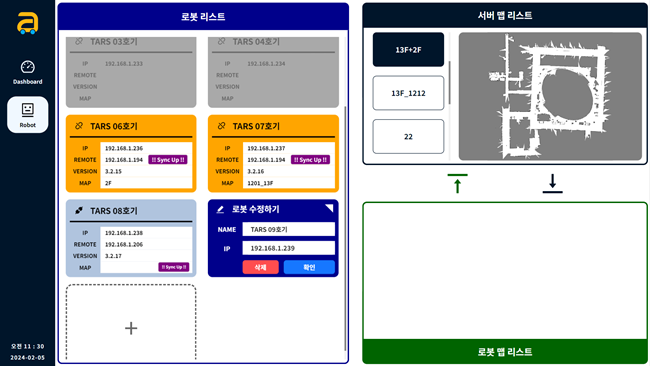Click the map value 1201_13F
The width and height of the screenshot is (650, 366).
click(260, 183)
